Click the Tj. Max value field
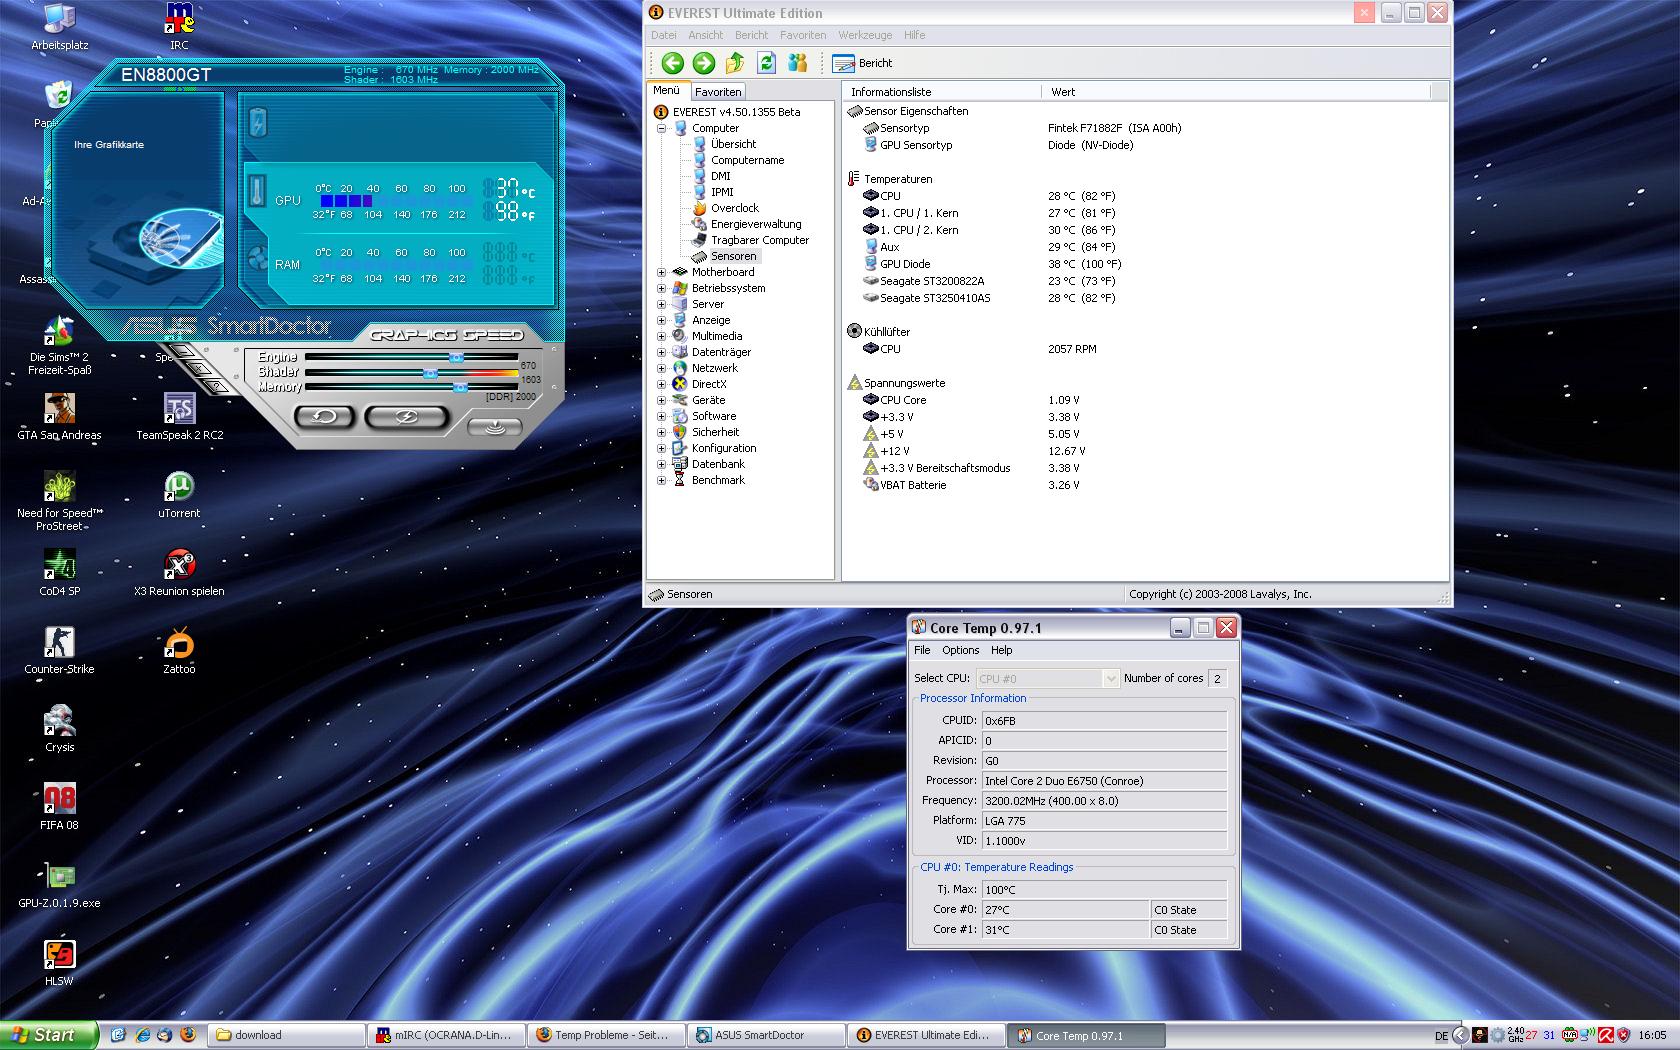 click(1104, 890)
